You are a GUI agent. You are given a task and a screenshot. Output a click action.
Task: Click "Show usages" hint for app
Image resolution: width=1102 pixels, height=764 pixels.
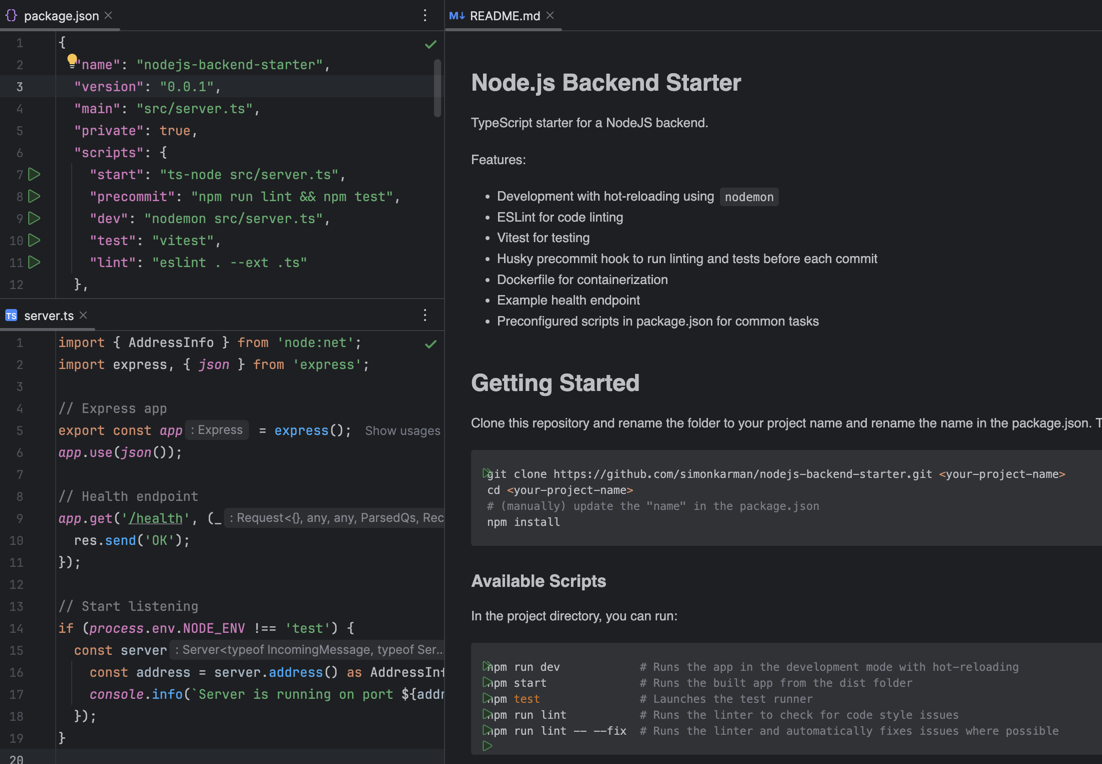402,431
